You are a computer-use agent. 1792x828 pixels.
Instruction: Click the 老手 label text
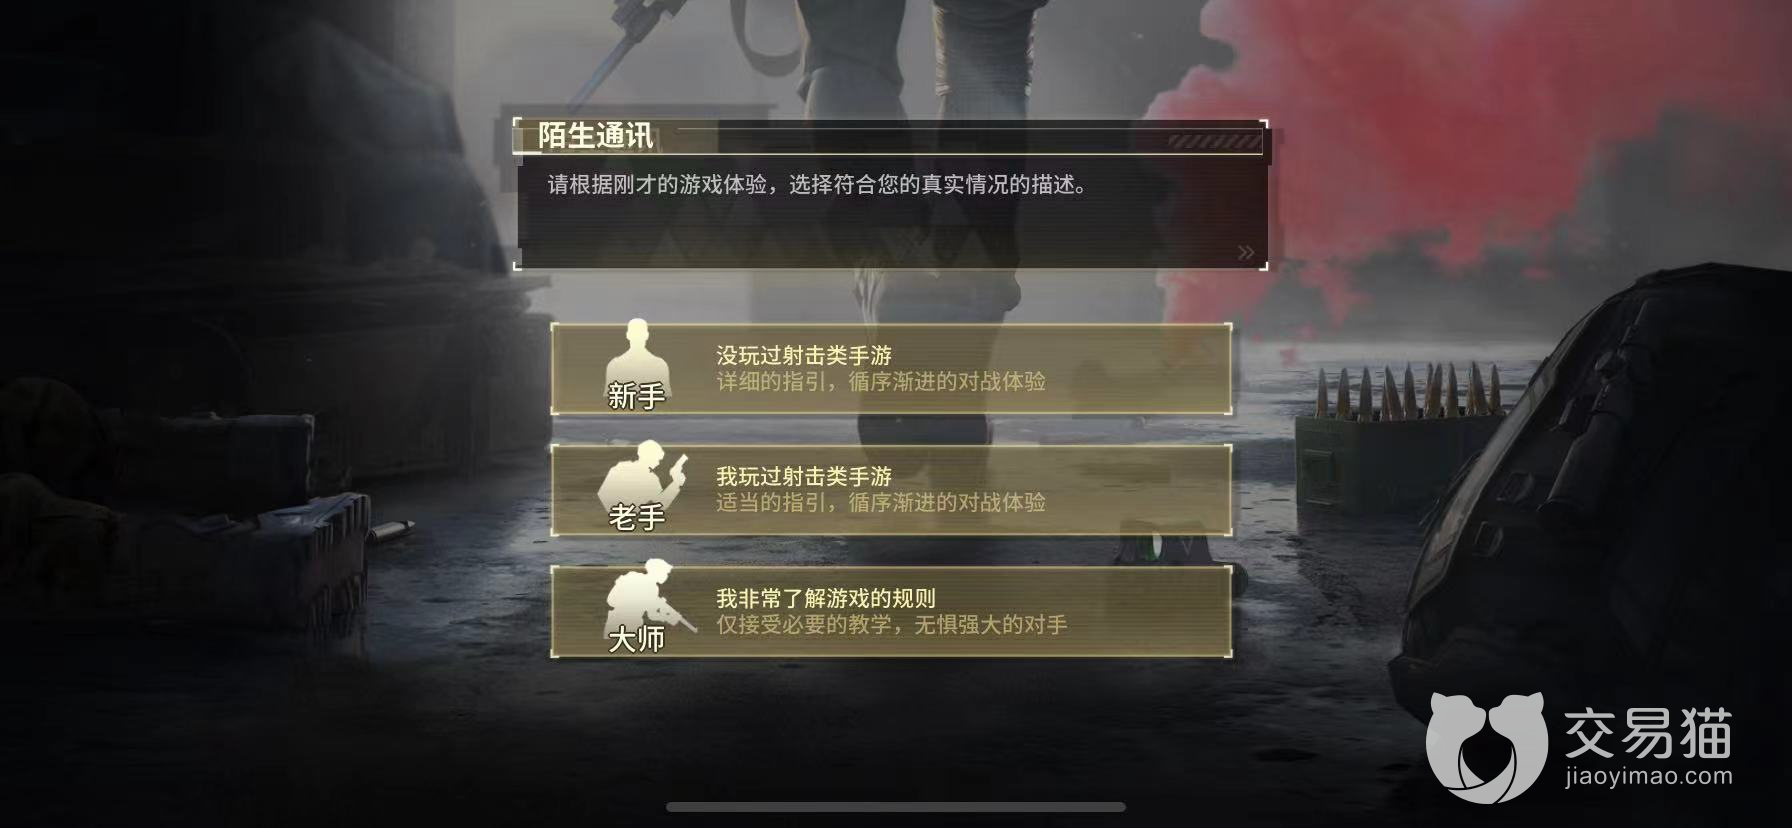(x=637, y=517)
